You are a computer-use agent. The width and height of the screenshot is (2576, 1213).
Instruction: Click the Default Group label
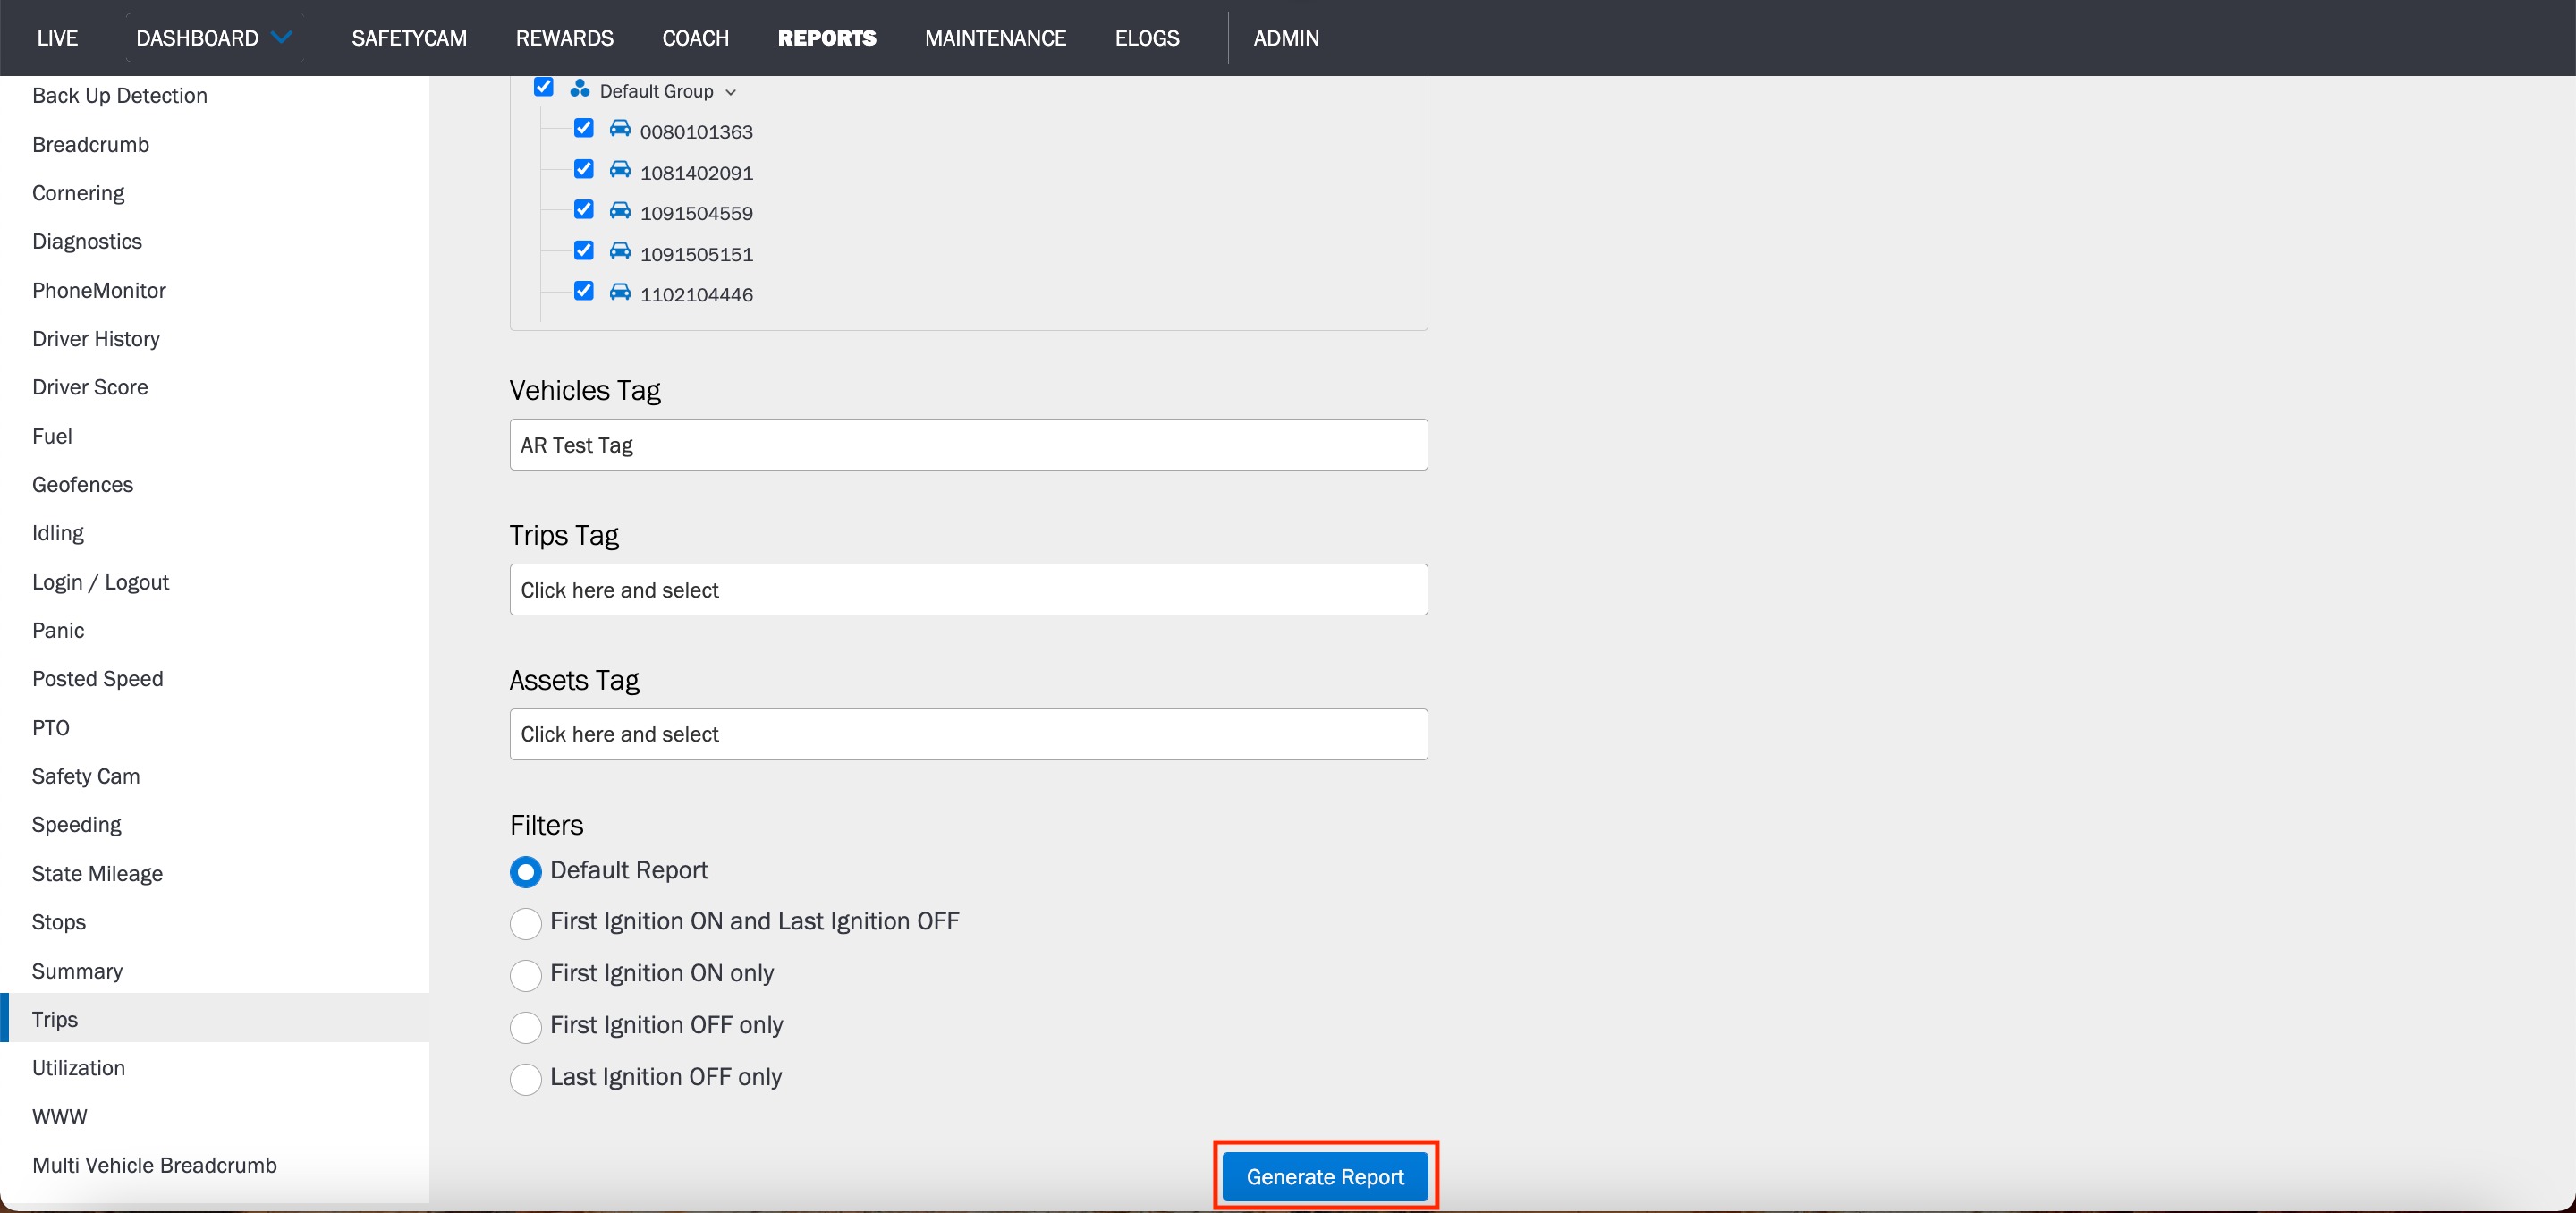click(656, 92)
